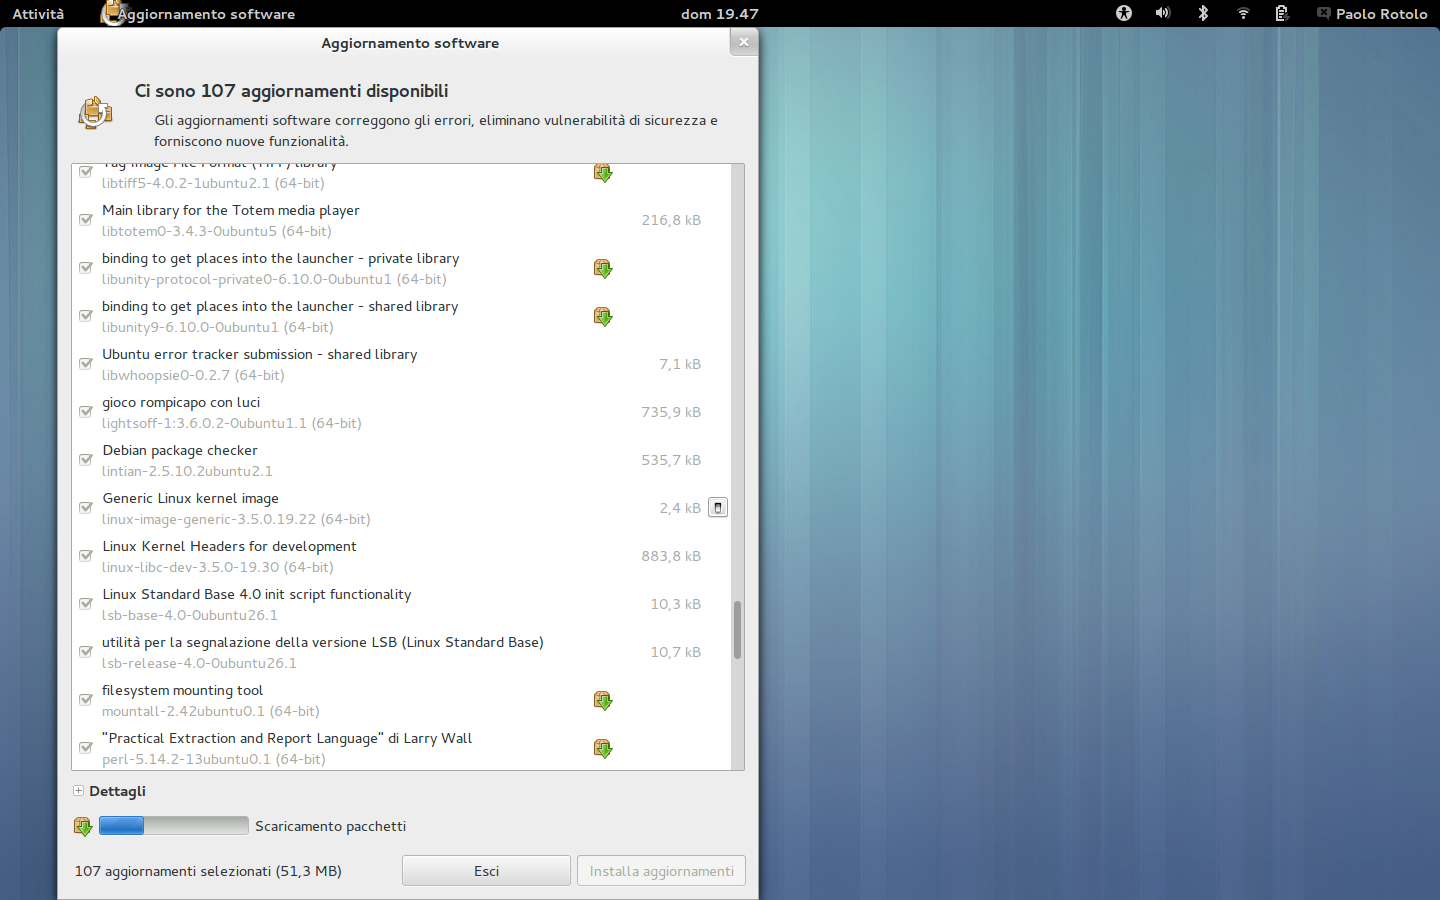Expand the Dettagli section

[x=78, y=791]
